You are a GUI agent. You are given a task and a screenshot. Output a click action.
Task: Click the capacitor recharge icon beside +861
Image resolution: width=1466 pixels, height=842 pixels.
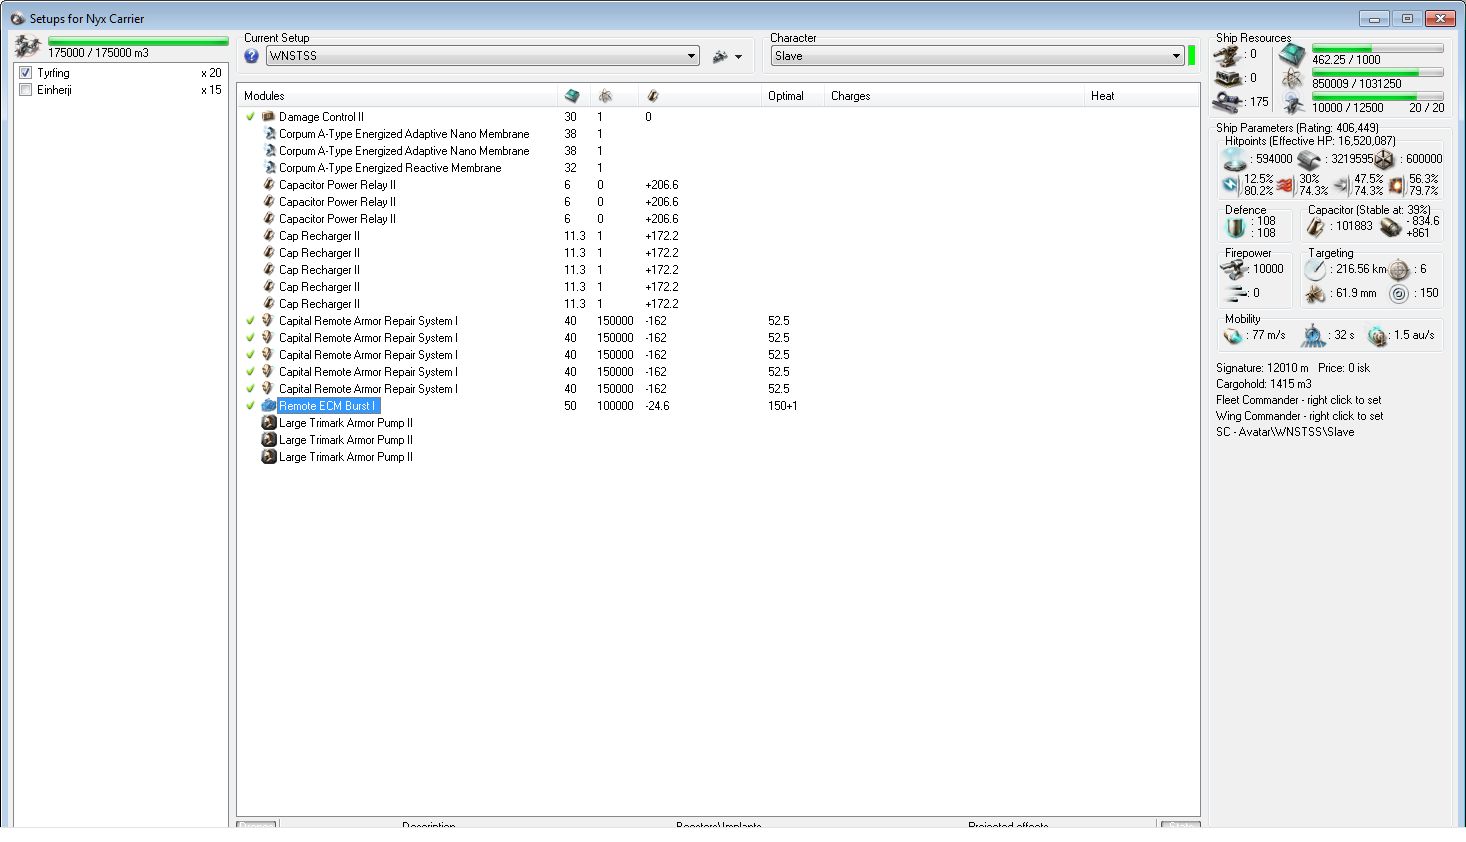(x=1390, y=227)
